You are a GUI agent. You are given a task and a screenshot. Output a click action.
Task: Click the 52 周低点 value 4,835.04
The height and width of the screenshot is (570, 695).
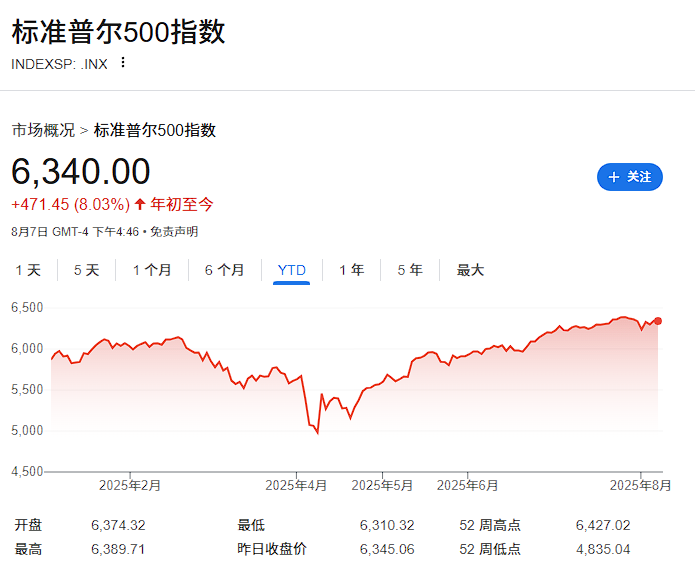603,549
